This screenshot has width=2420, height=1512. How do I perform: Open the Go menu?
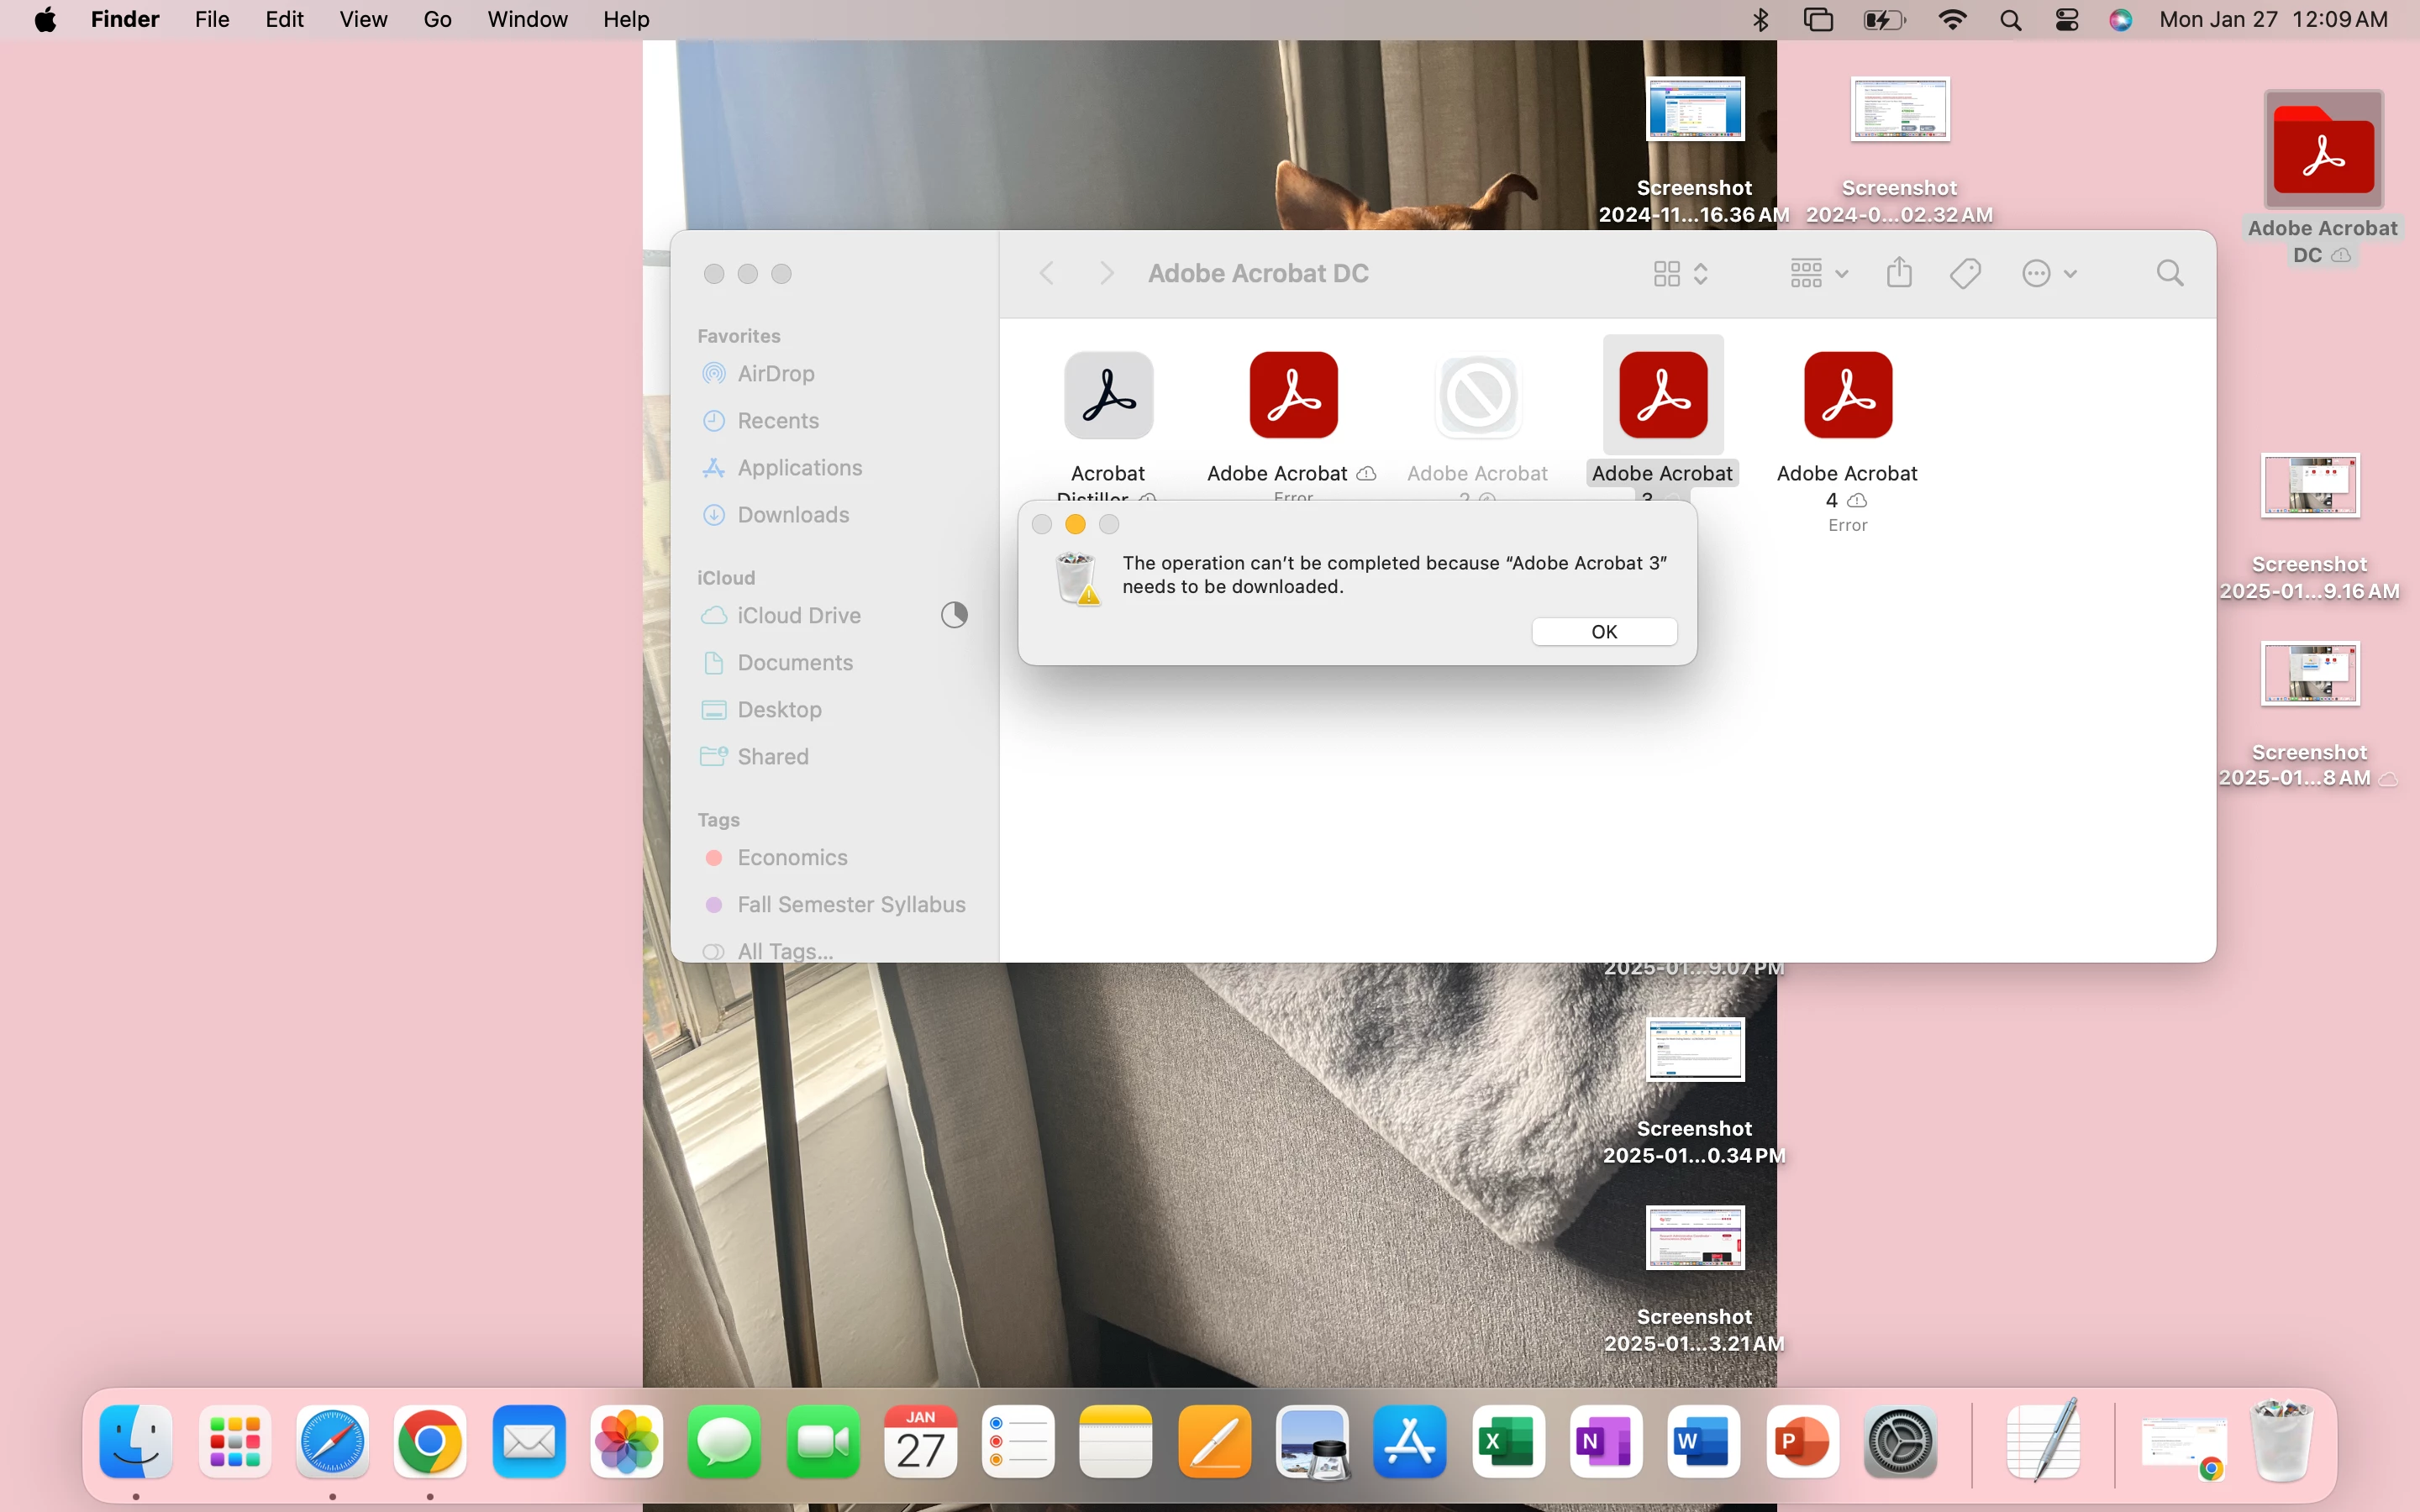click(437, 20)
